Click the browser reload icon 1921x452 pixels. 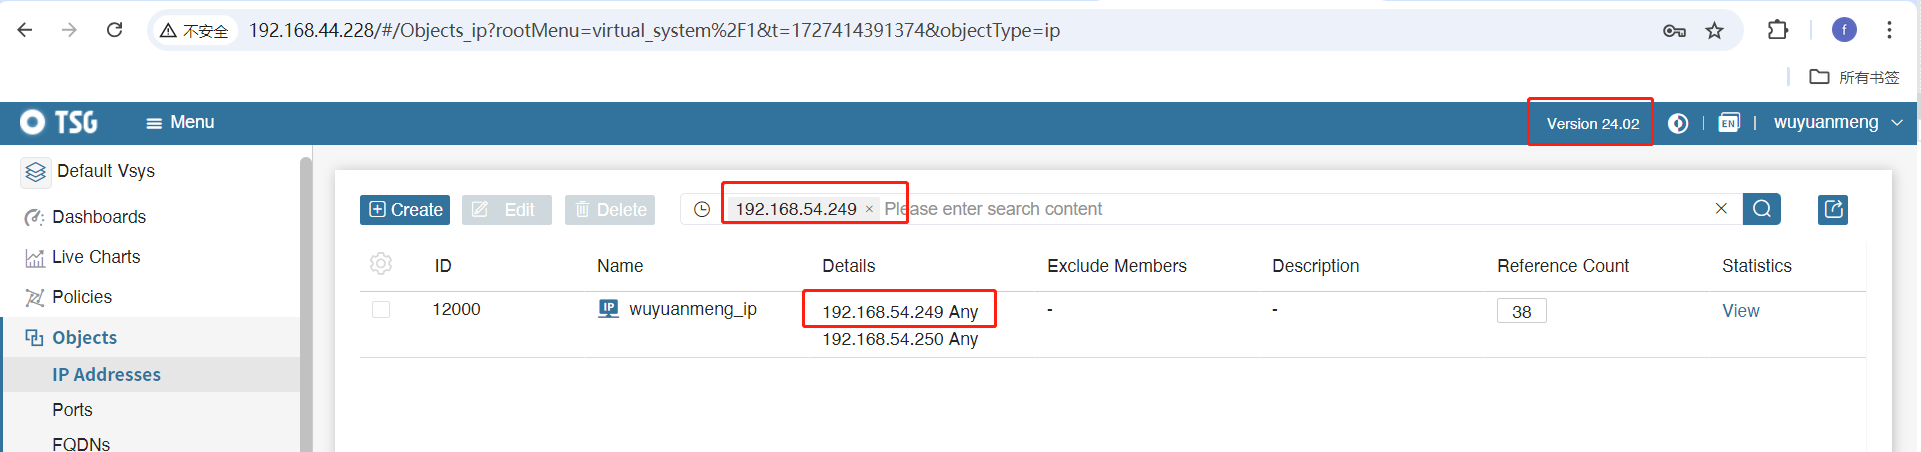115,30
